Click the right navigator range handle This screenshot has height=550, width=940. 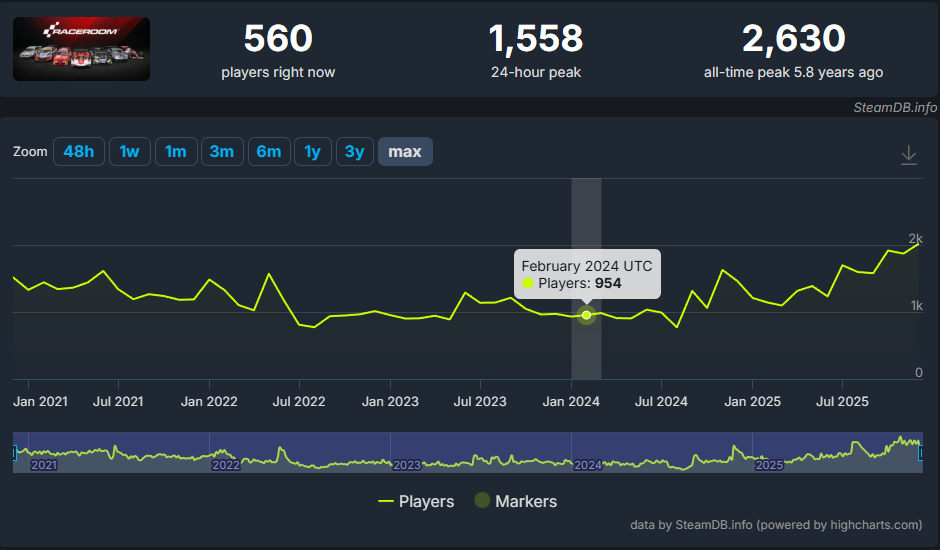(920, 453)
